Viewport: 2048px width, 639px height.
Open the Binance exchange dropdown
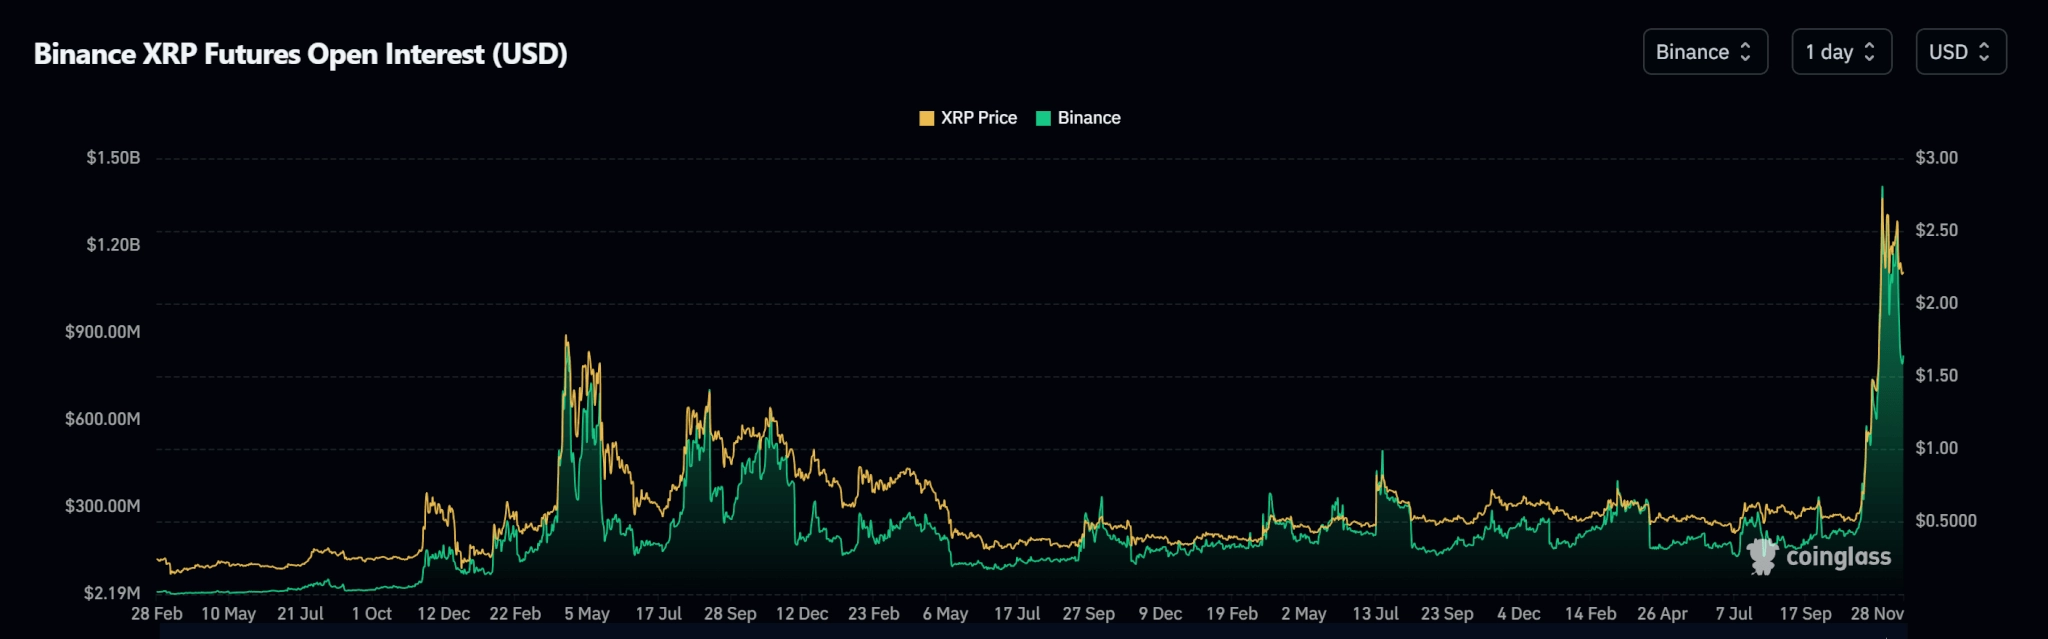click(1705, 52)
